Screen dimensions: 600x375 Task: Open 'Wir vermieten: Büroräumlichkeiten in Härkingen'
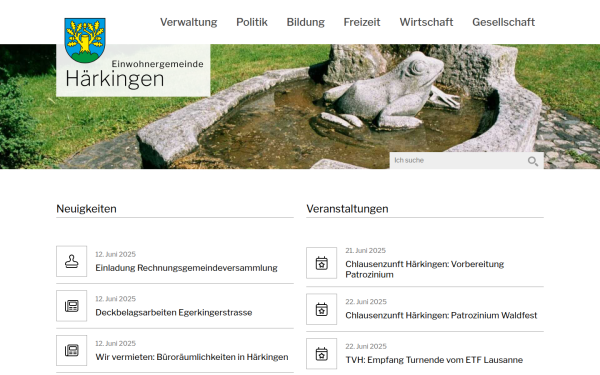[192, 357]
